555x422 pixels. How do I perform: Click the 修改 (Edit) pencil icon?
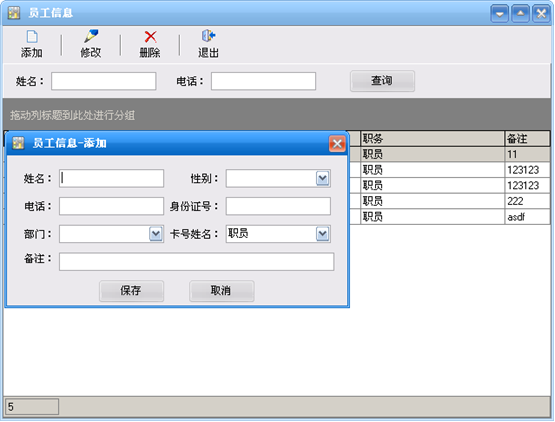coord(91,36)
